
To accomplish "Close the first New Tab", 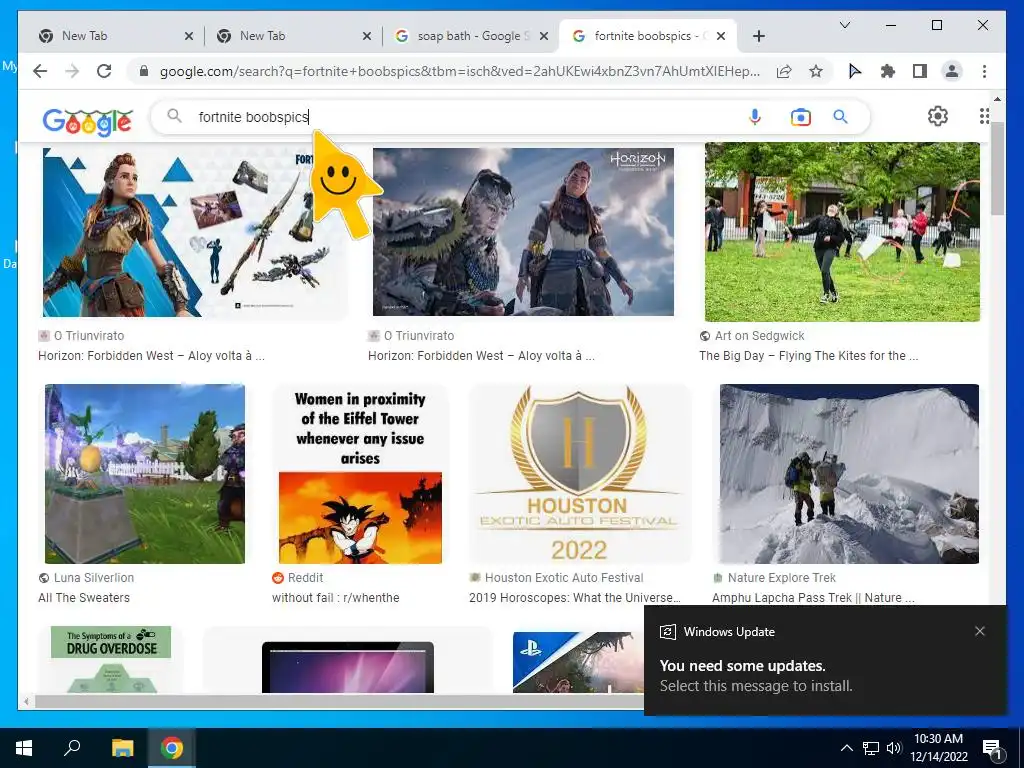I will click(189, 36).
